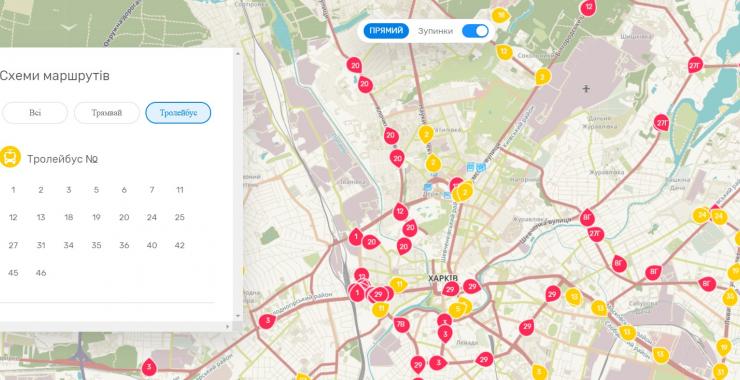Switch to the Трамвай tab

[107, 113]
